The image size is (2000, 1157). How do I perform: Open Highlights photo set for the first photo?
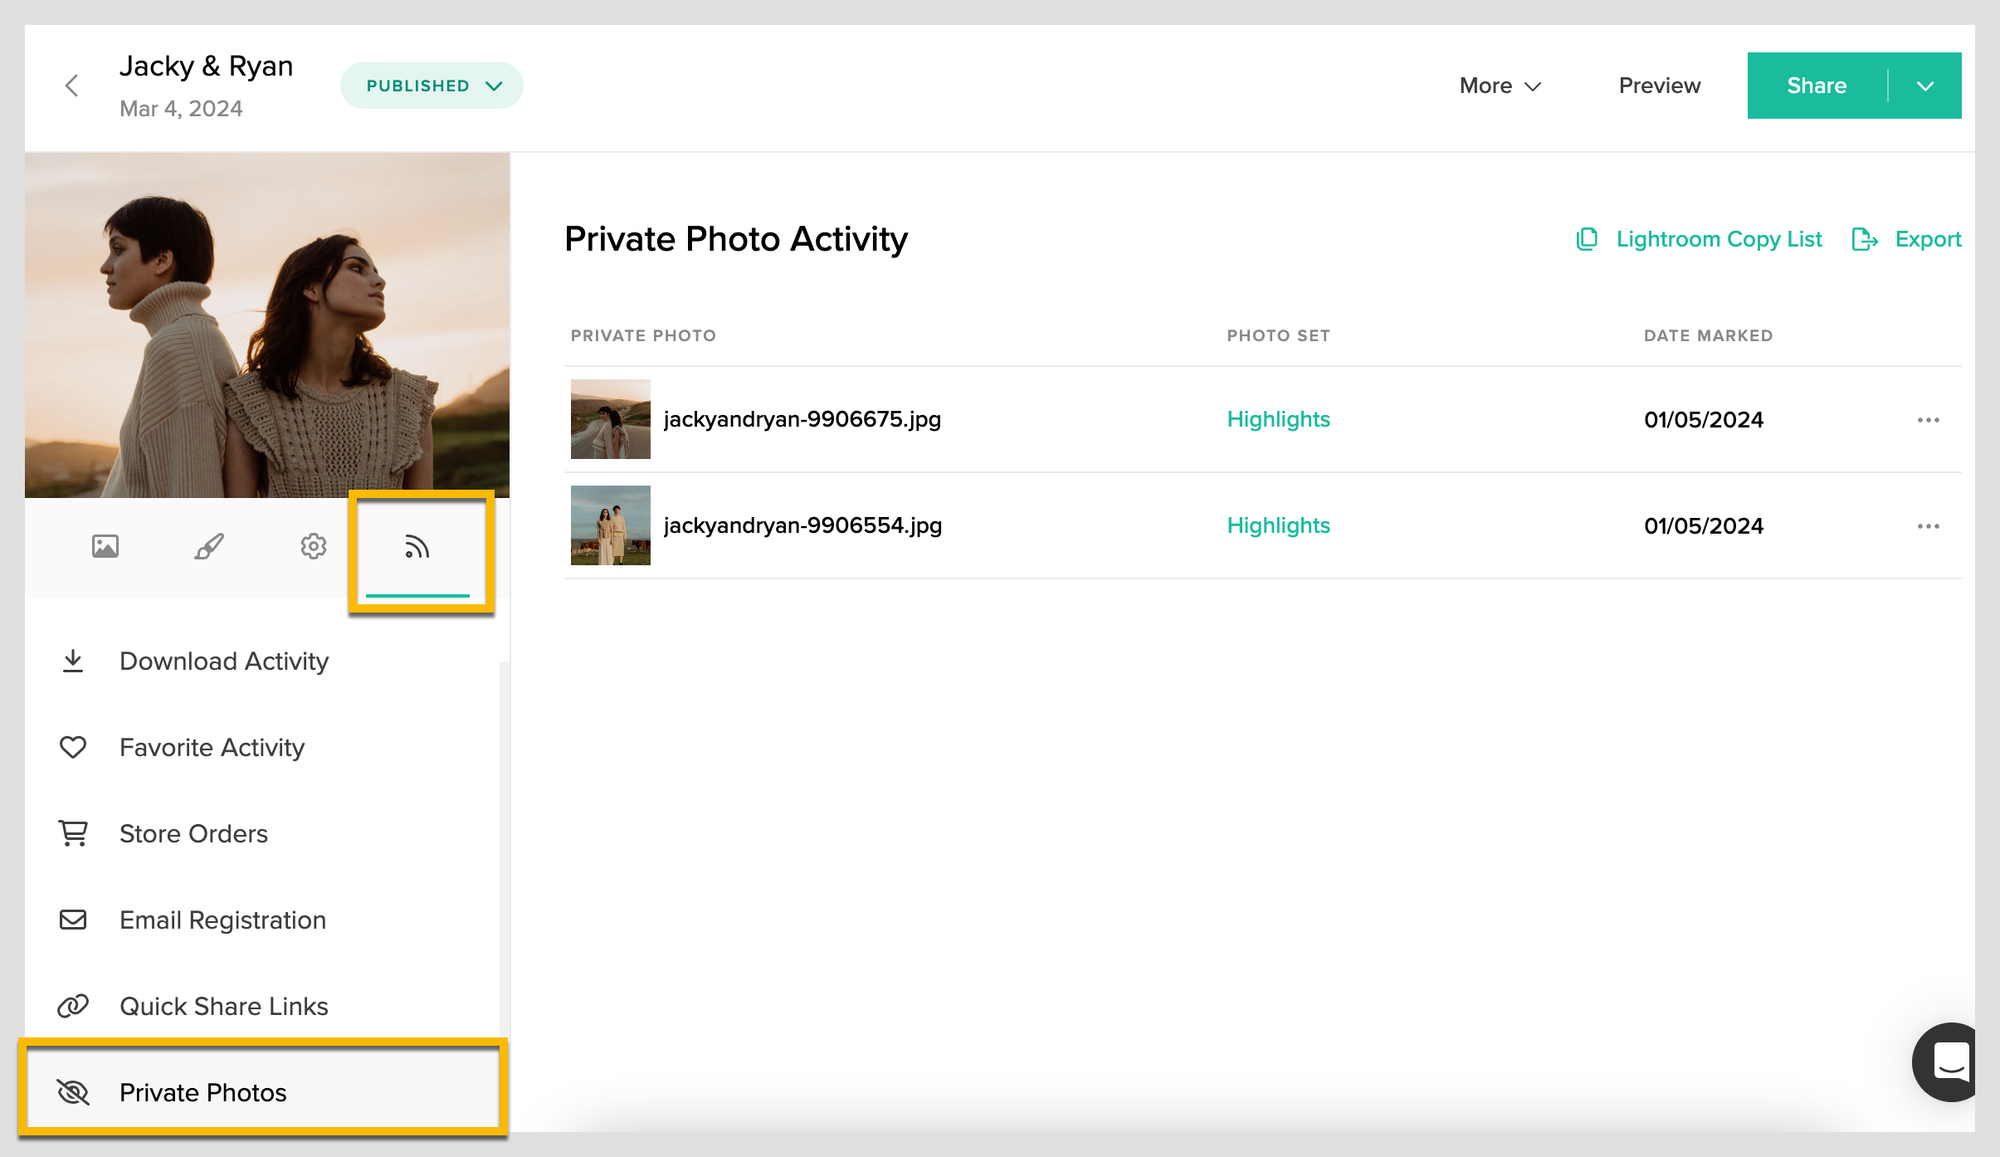[1278, 419]
